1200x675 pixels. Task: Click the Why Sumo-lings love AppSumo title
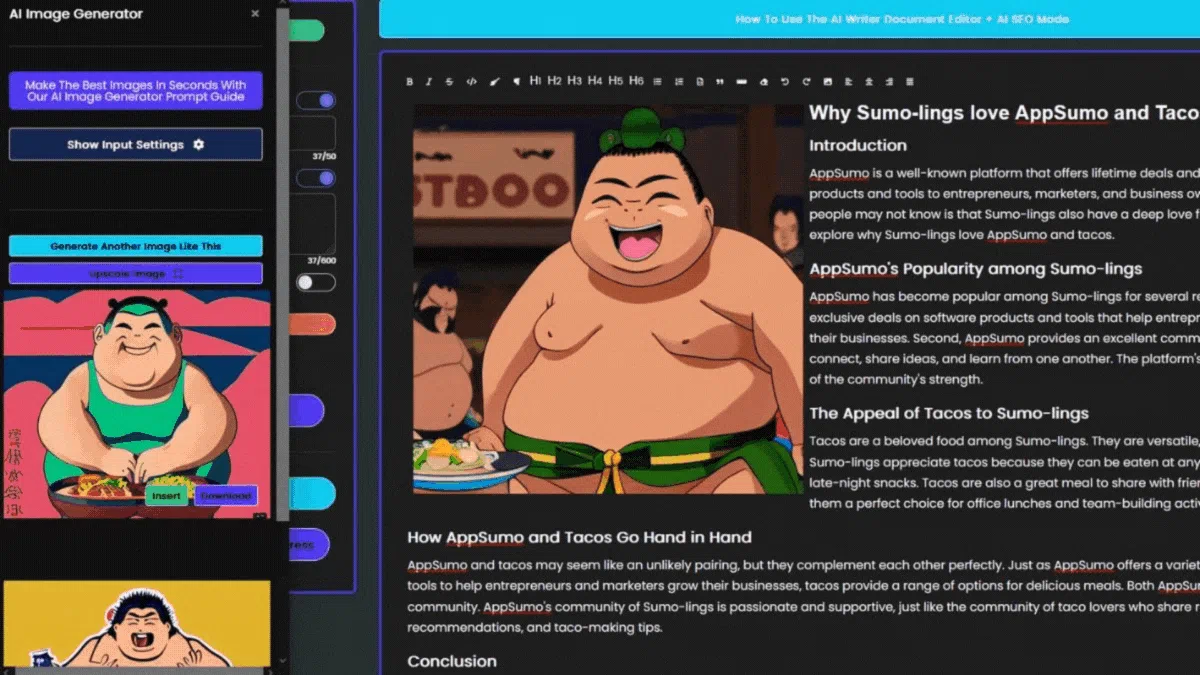click(x=1003, y=113)
